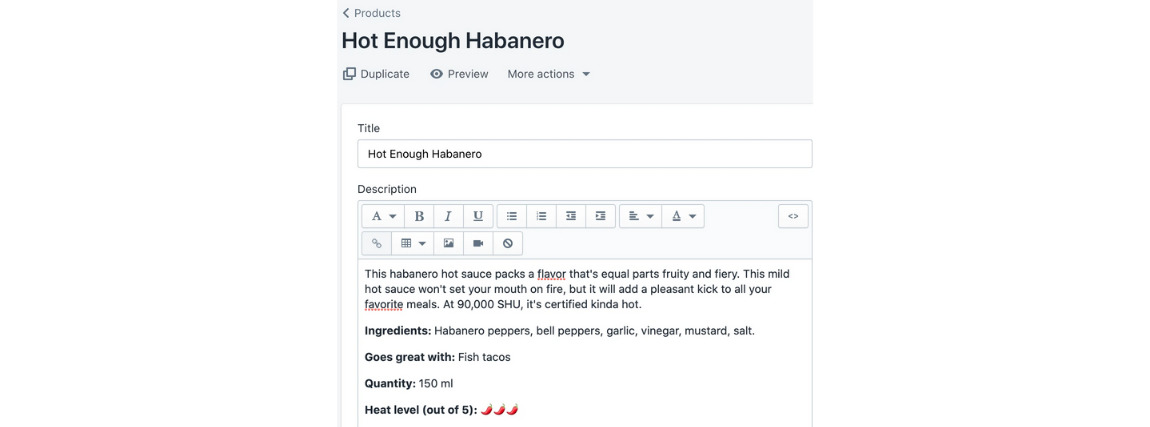This screenshot has height=427, width=1150.
Task: Insert a bulleted list
Action: coord(512,216)
